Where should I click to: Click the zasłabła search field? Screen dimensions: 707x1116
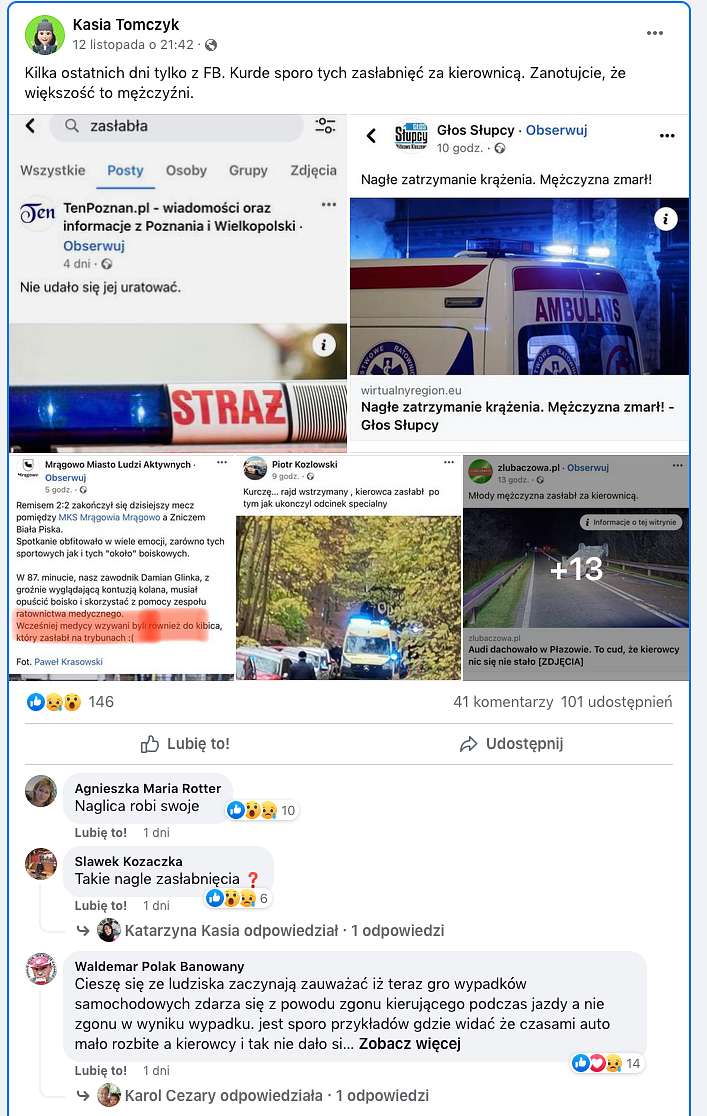[177, 126]
